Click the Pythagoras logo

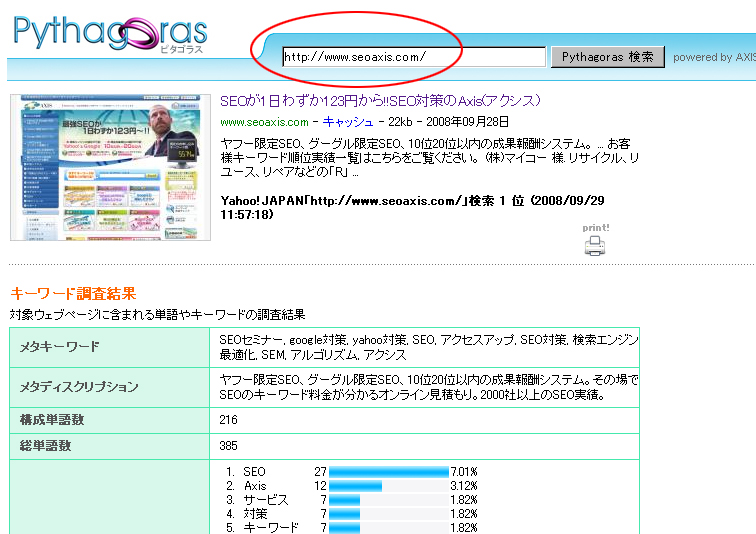pyautogui.click(x=110, y=37)
